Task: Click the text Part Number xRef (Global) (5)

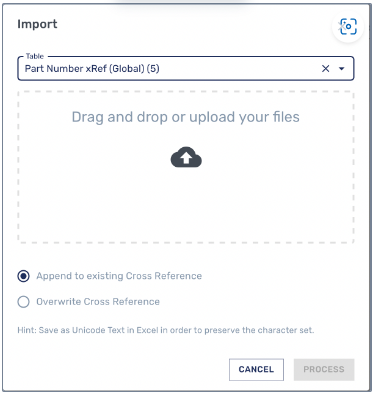Action: (x=92, y=69)
